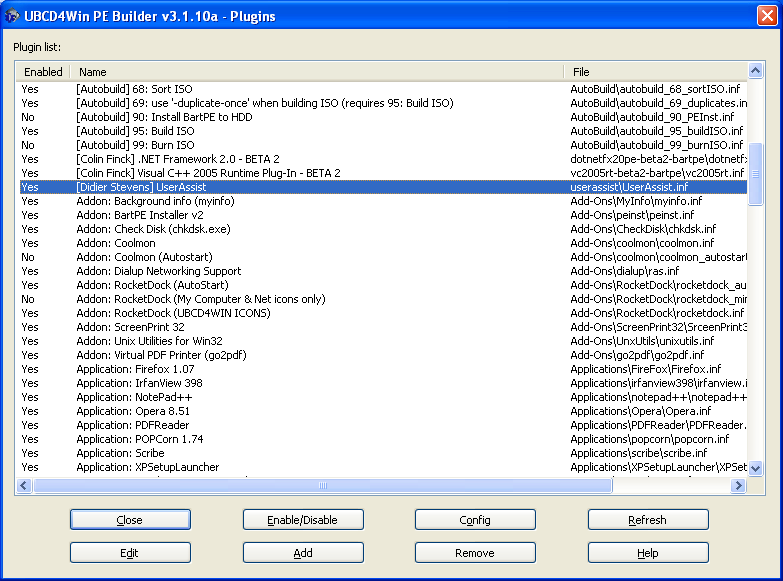This screenshot has width=783, height=581.
Task: Select 'Addon: RocketDock (AutoStart)' row
Action: click(383, 285)
